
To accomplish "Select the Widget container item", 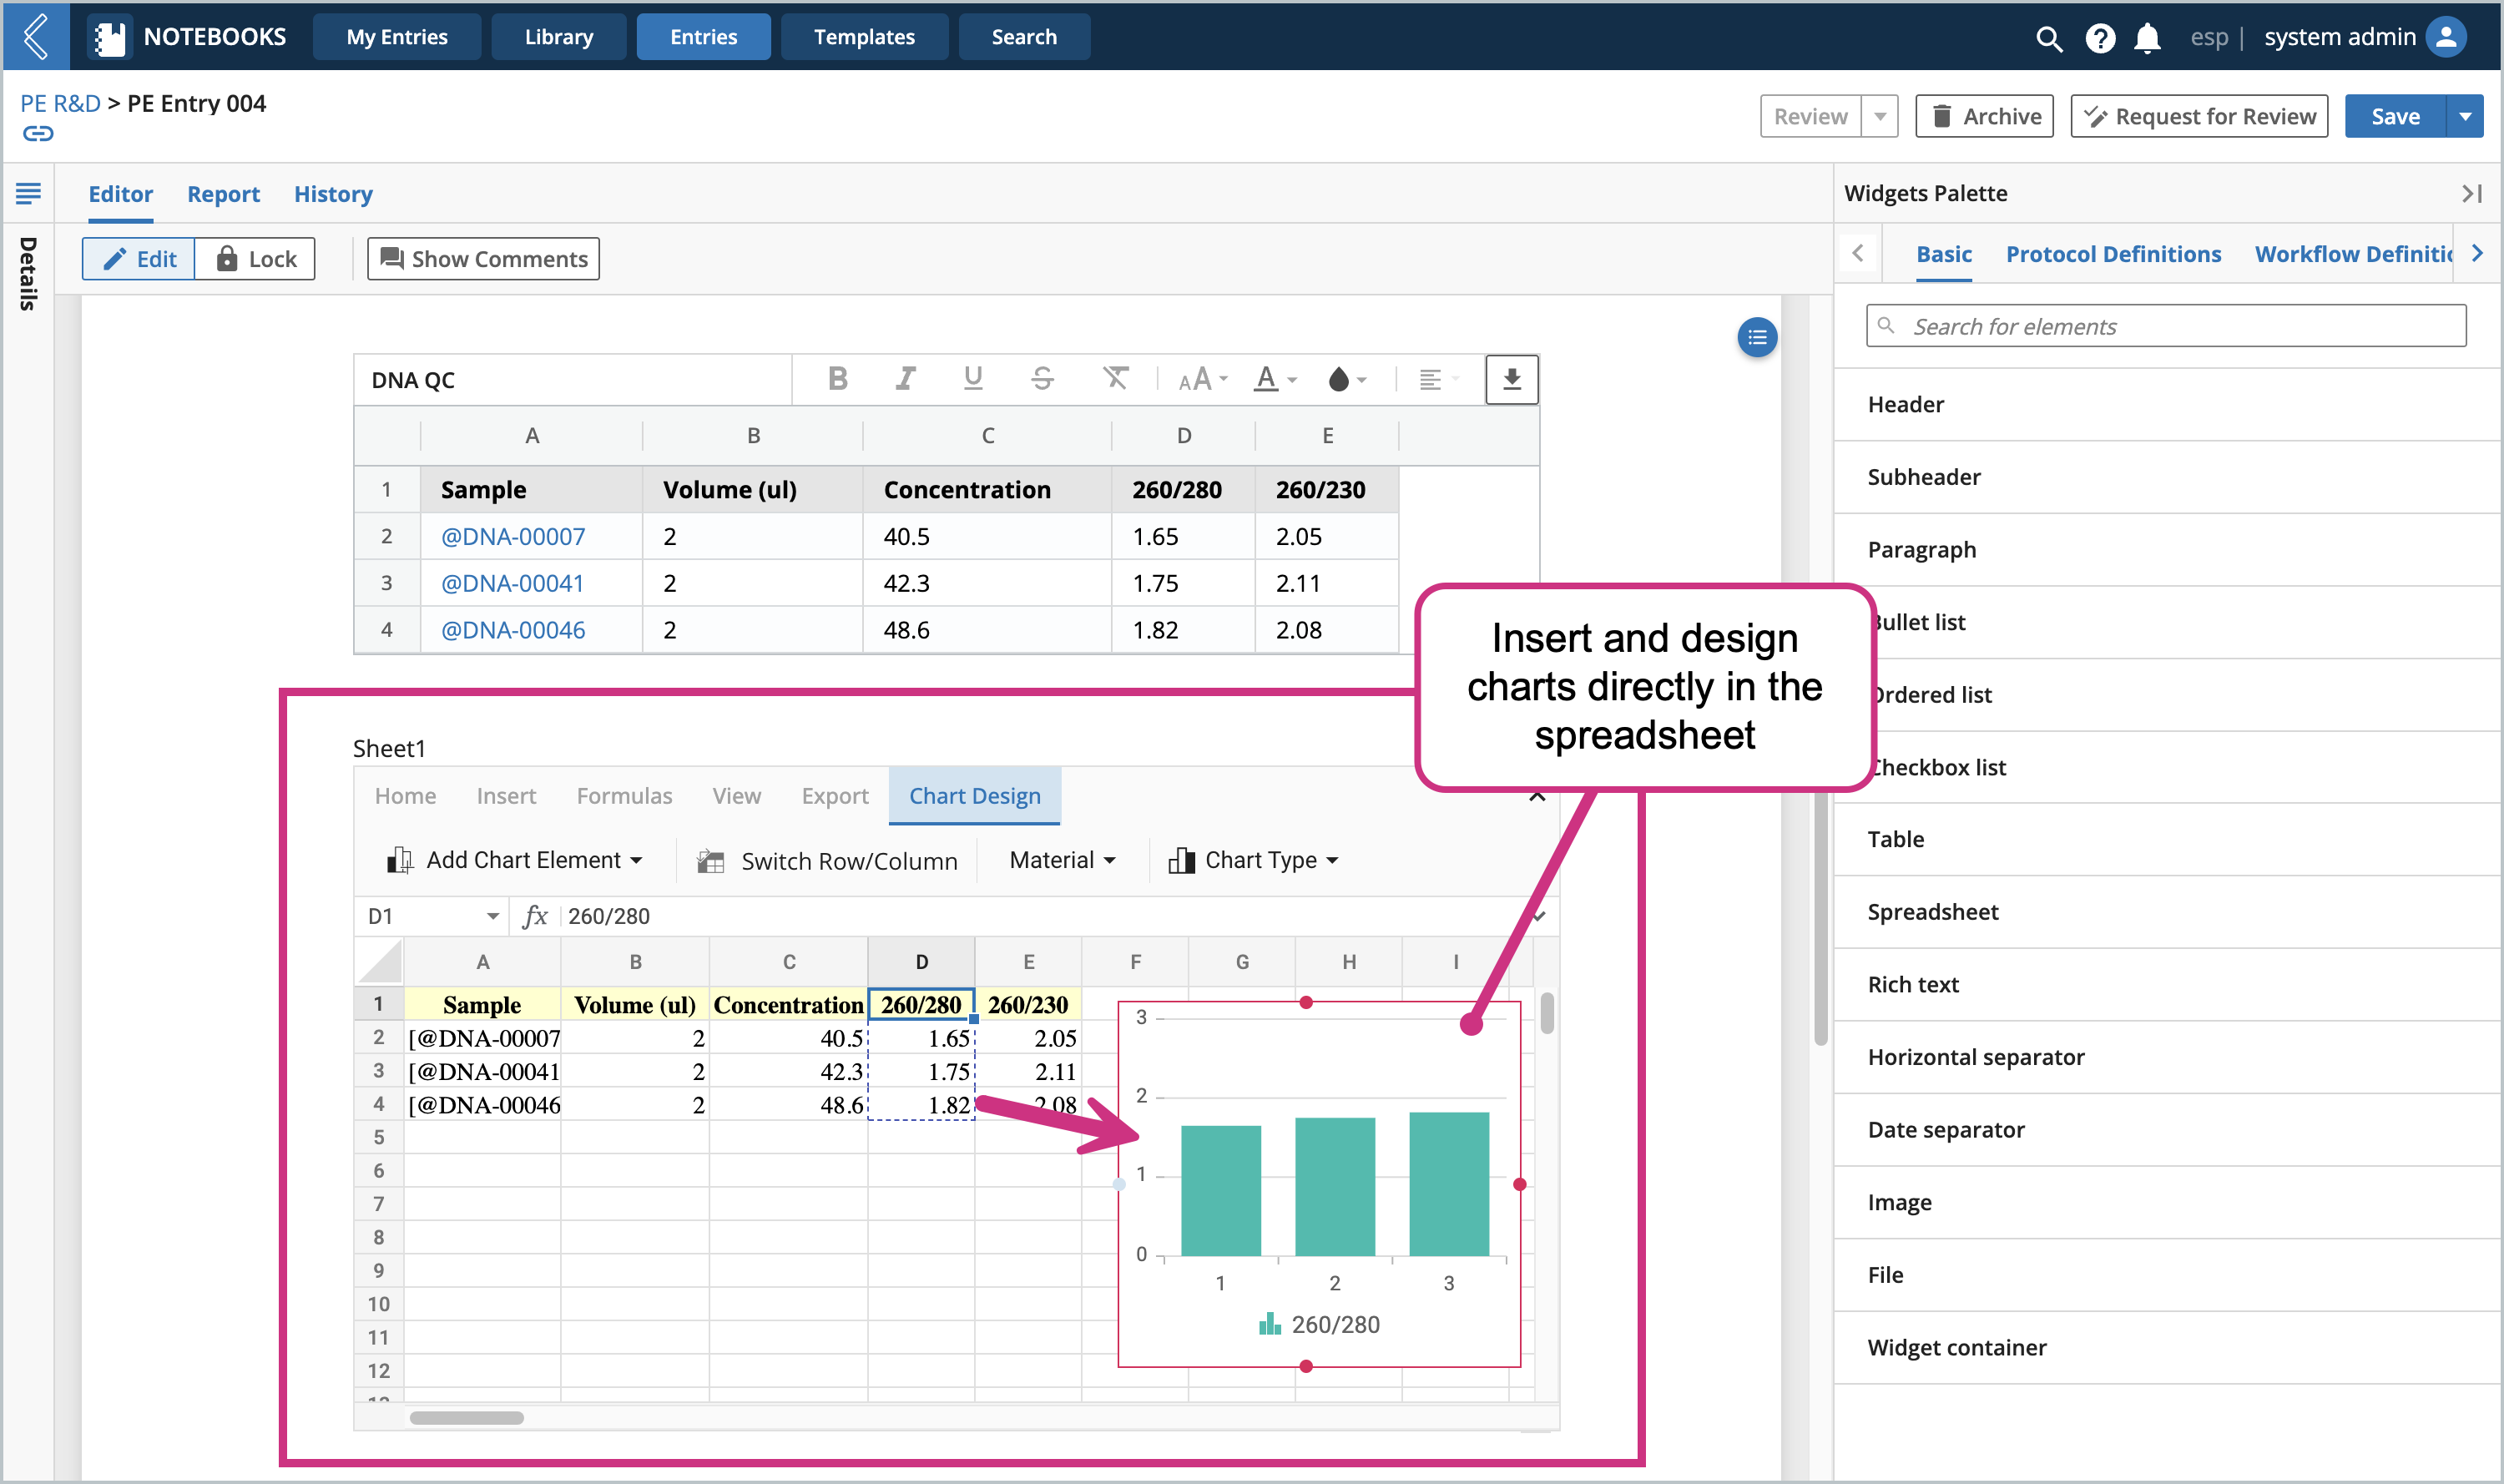I will coord(2168,1348).
